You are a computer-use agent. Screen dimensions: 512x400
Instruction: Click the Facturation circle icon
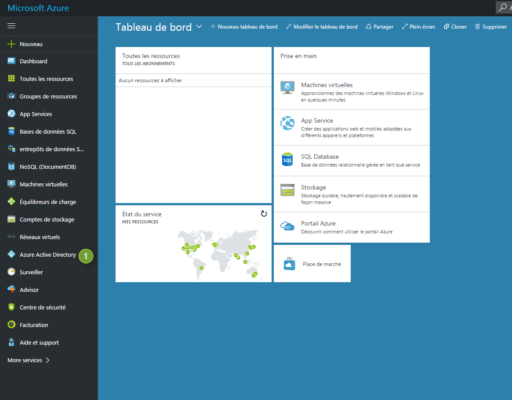[11, 324]
